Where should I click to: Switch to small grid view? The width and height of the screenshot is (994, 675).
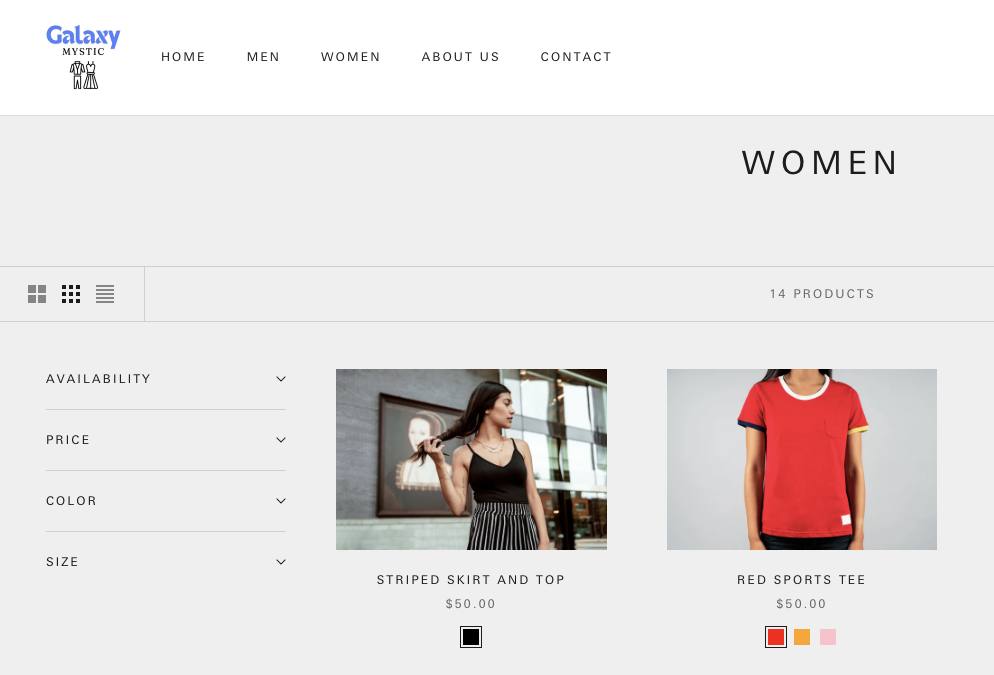point(71,294)
